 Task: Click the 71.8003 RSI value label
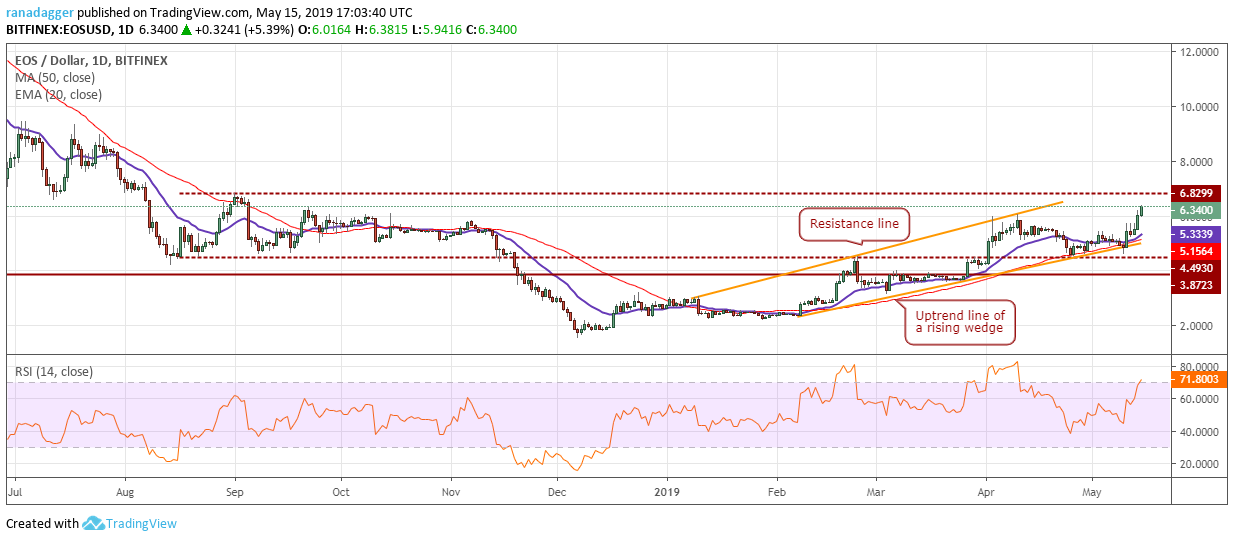click(1198, 381)
